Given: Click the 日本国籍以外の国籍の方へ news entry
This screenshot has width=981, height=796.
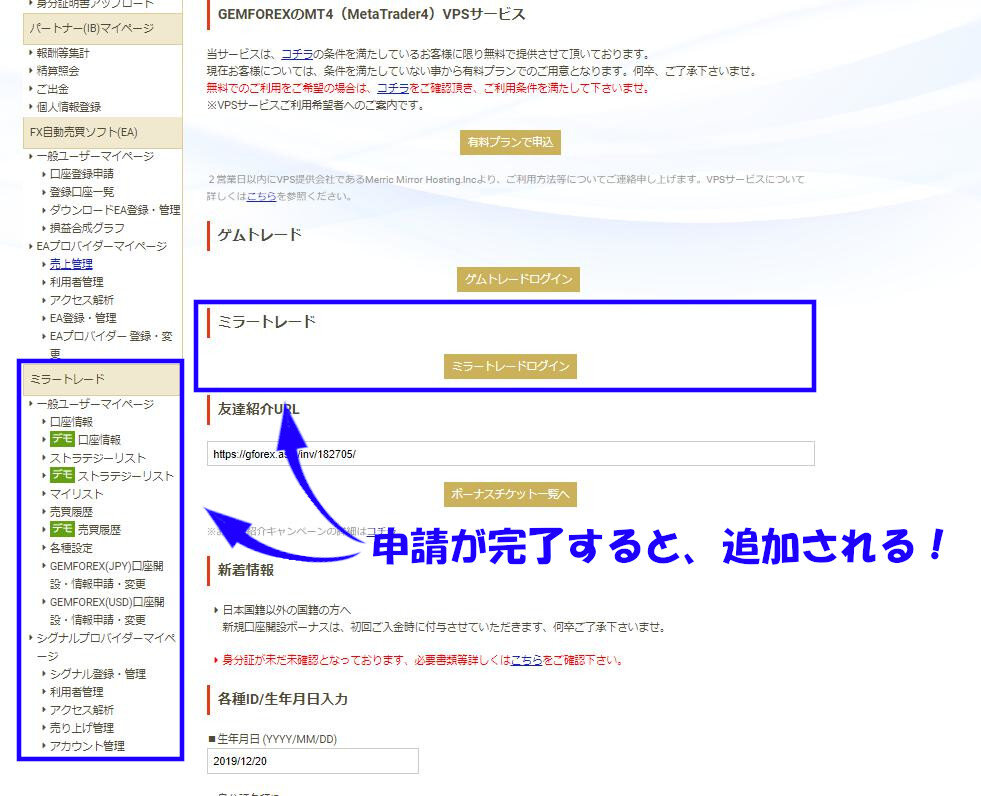Looking at the screenshot, I should point(287,610).
